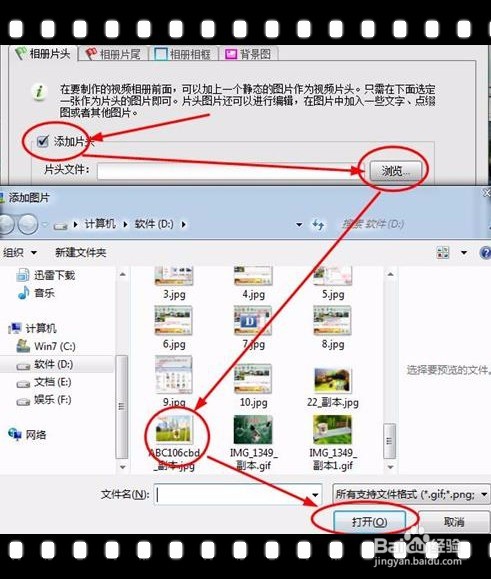Click the file list scroll down arrow

pos(390,467)
